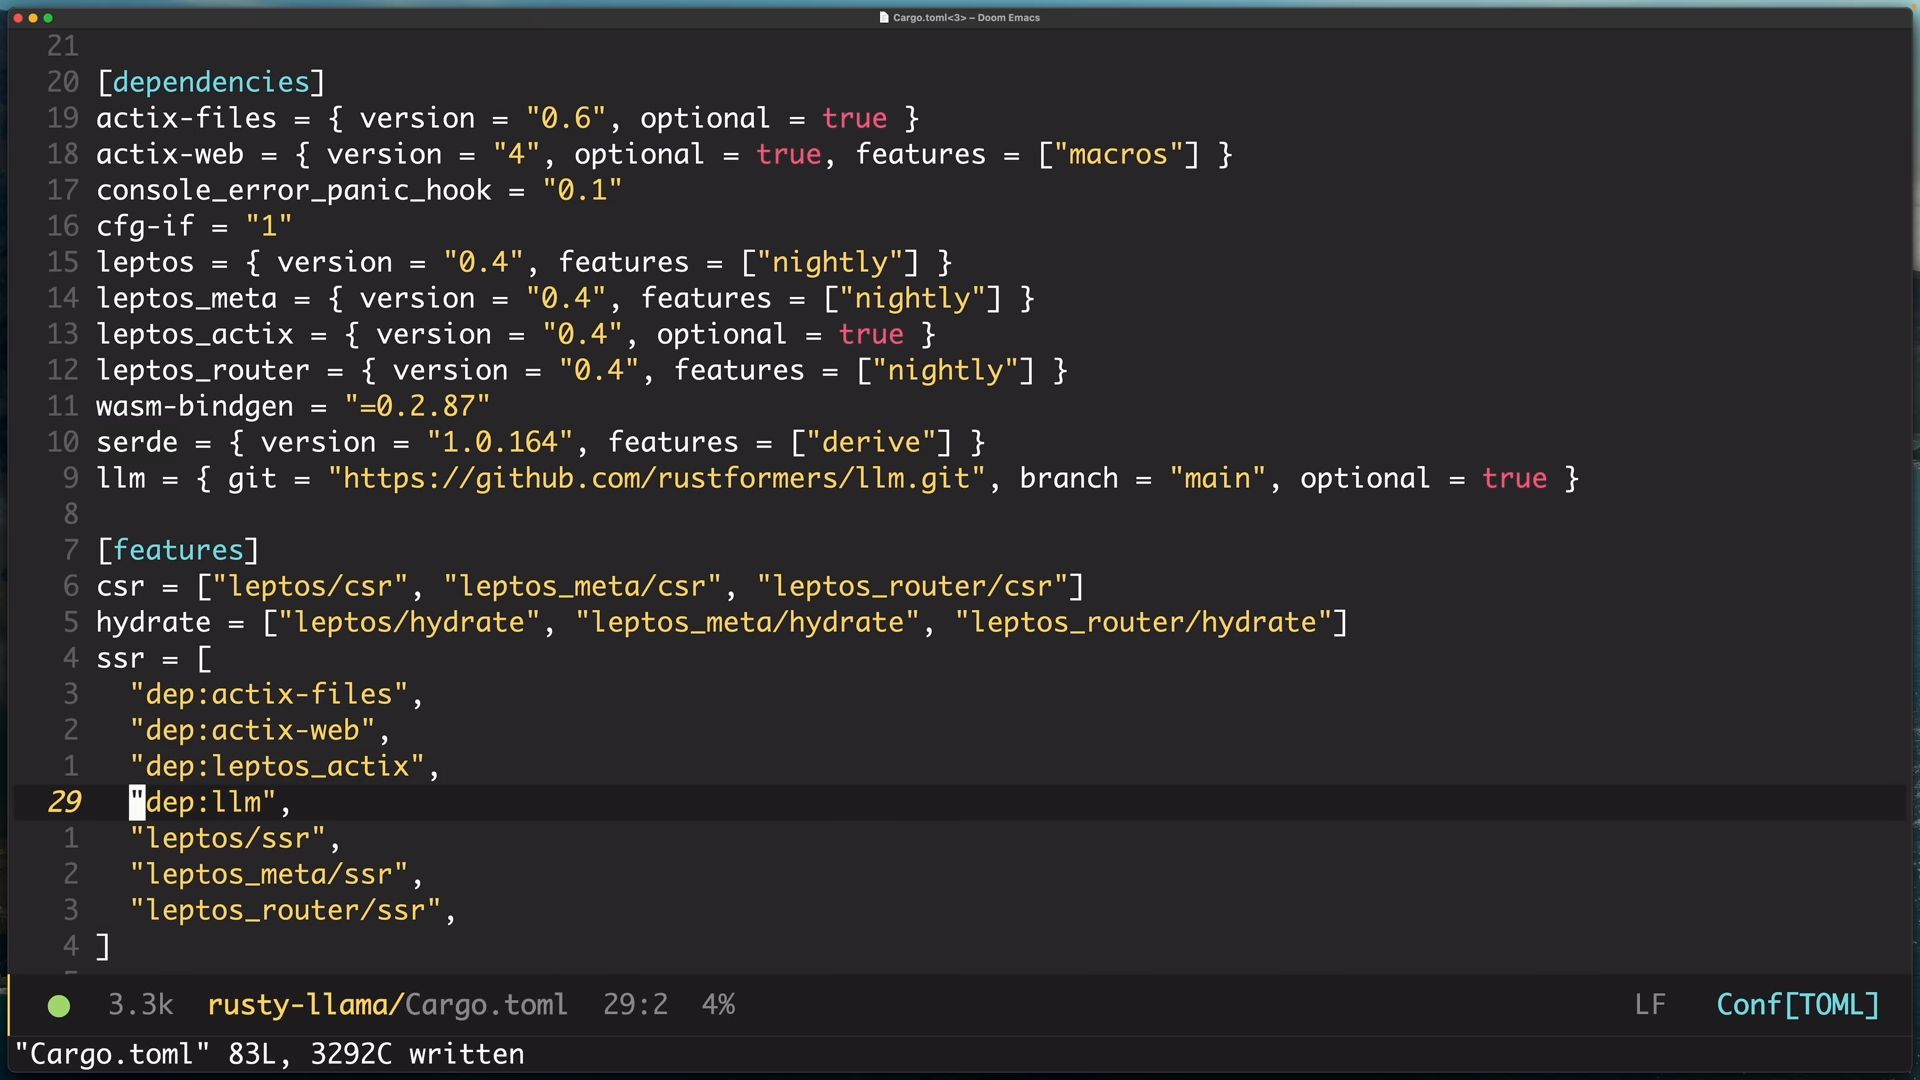Image resolution: width=1920 pixels, height=1080 pixels.
Task: Click the 29:2 cursor position indicator
Action: pos(635,1005)
